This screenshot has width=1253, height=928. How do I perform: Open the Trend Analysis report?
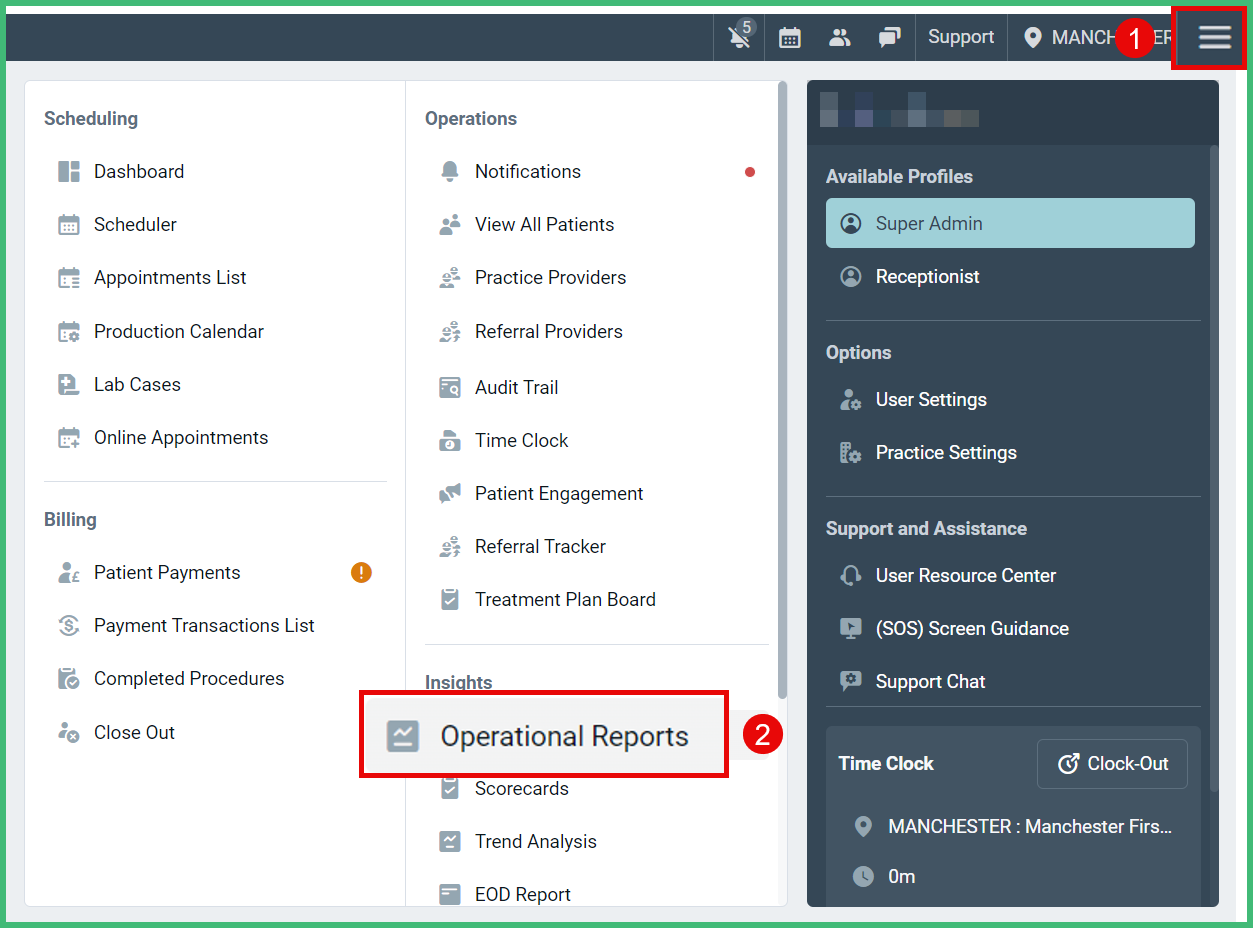click(535, 841)
